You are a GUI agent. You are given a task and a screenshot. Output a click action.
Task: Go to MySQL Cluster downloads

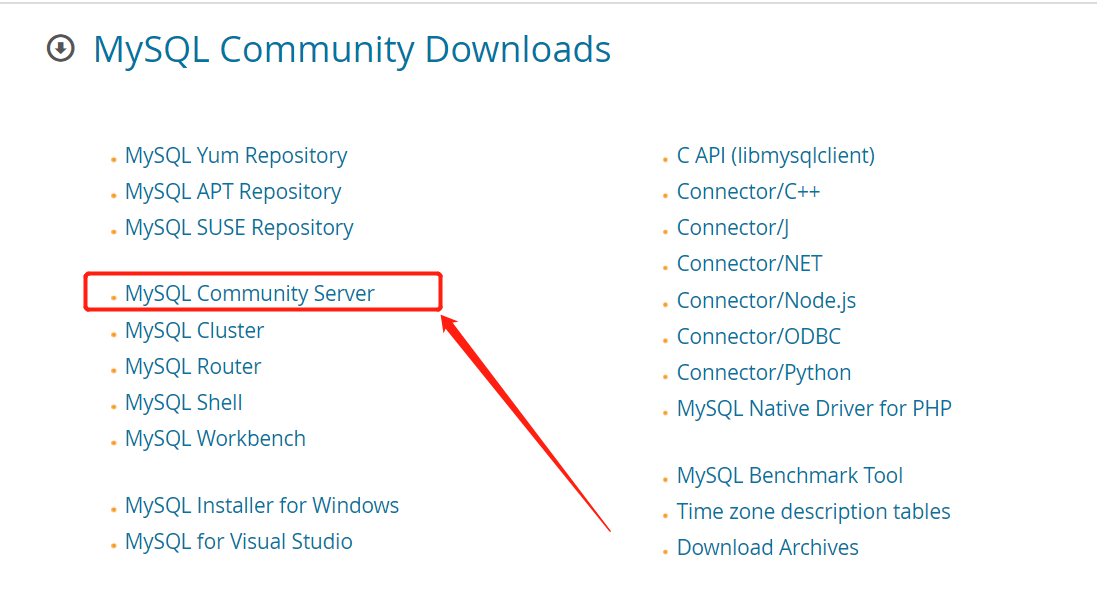[194, 330]
